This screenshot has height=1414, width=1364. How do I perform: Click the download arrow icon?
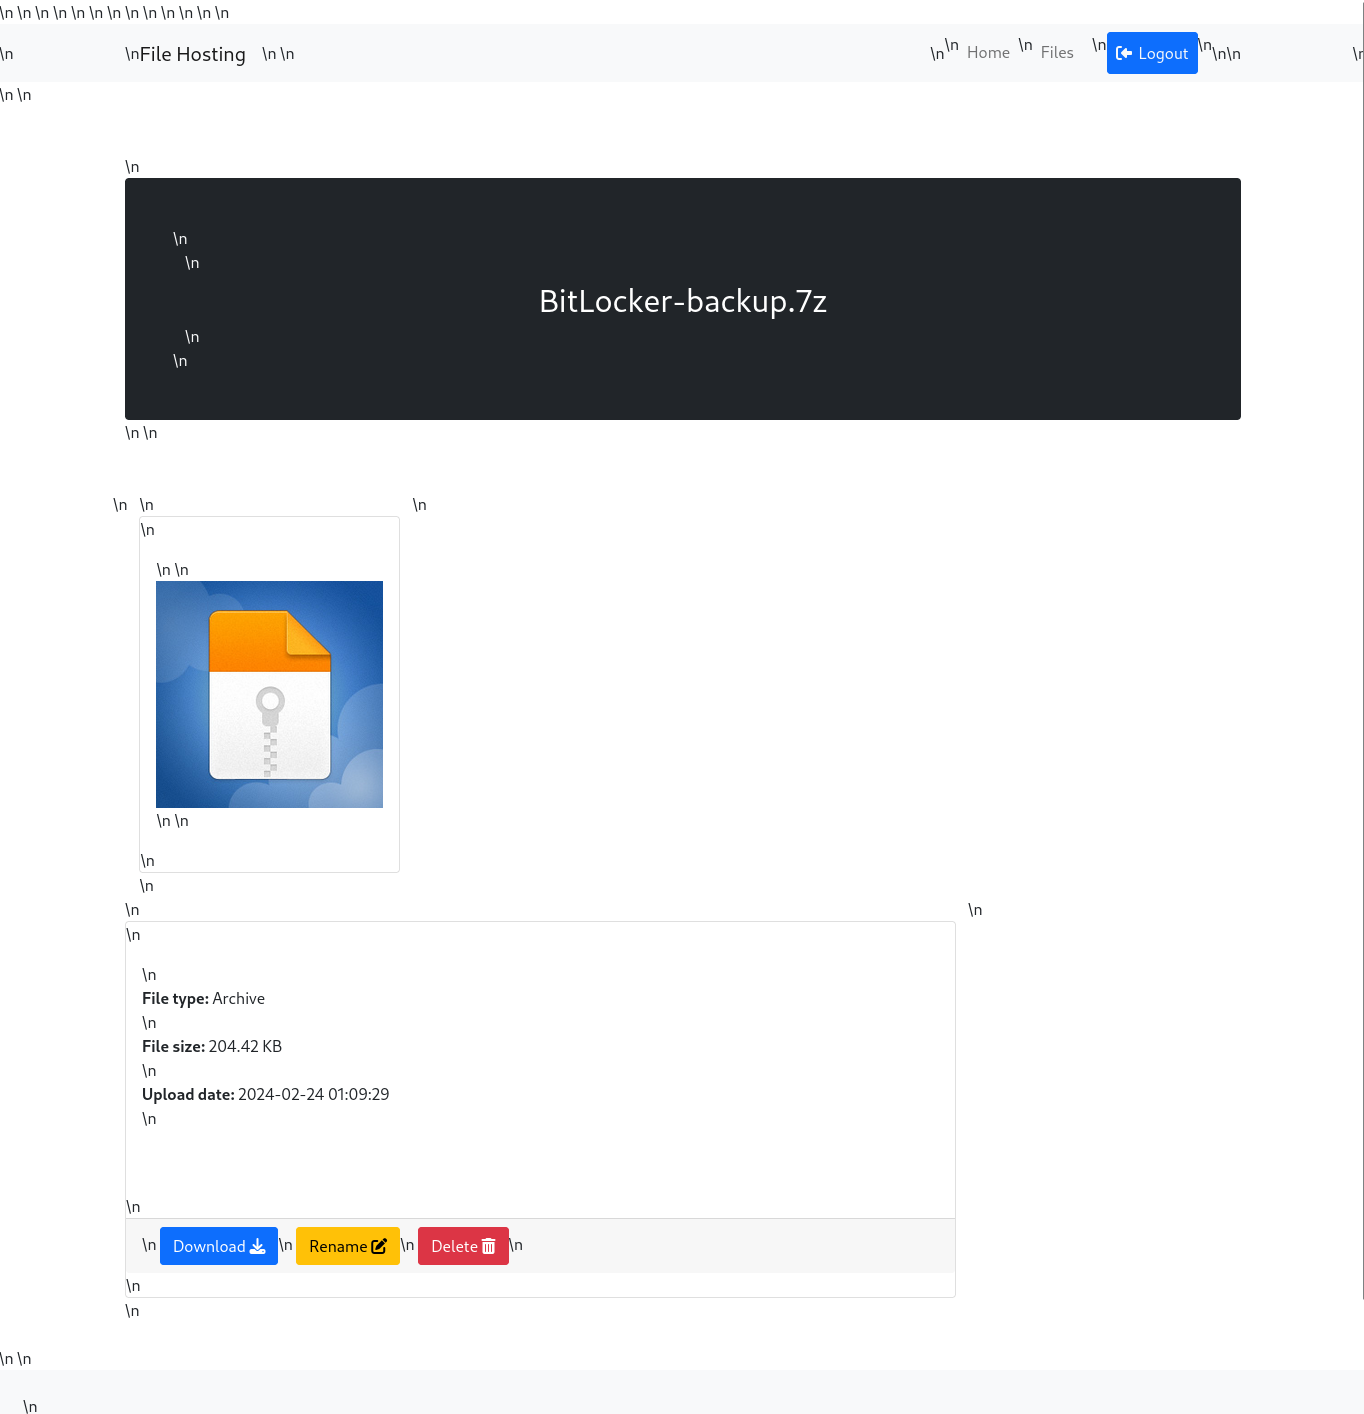tap(258, 1246)
